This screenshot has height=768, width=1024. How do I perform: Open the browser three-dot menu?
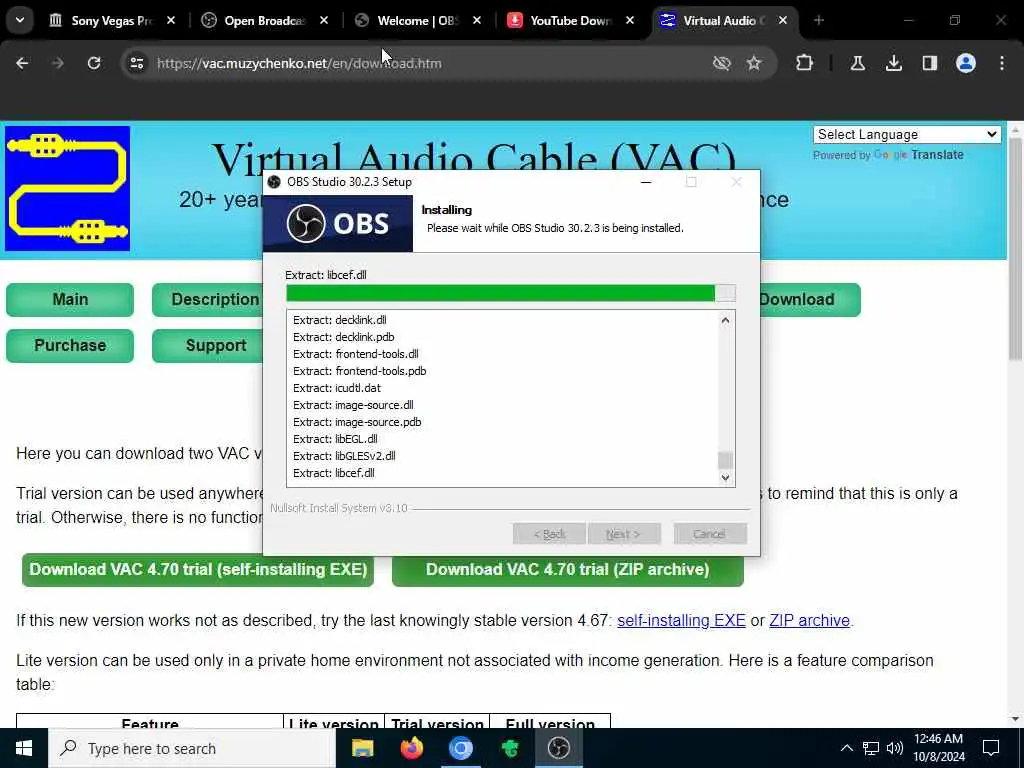(1002, 63)
